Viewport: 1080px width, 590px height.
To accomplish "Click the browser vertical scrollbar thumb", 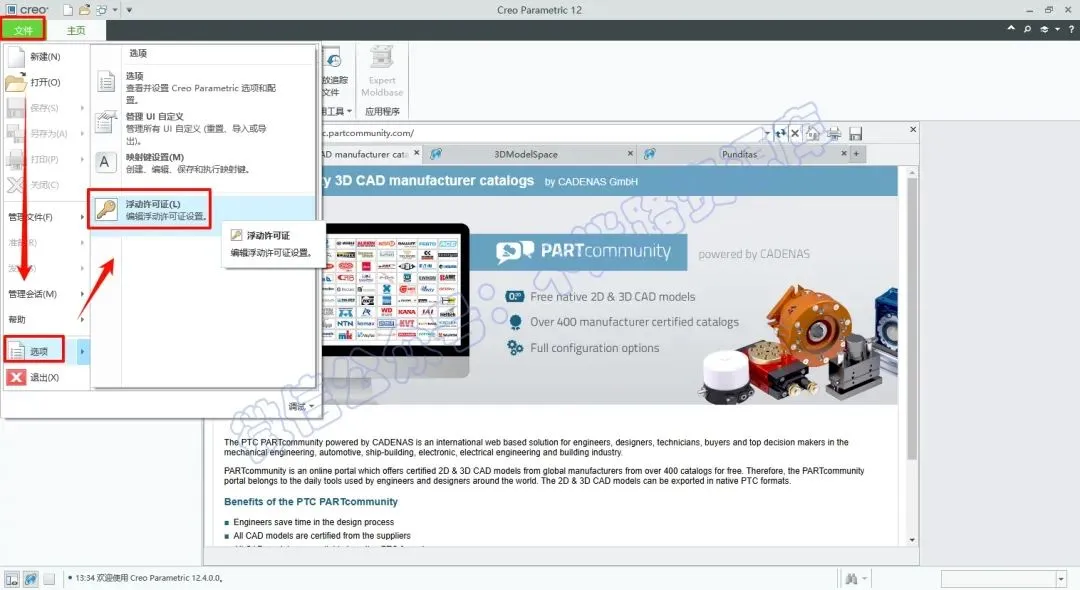I will point(912,319).
